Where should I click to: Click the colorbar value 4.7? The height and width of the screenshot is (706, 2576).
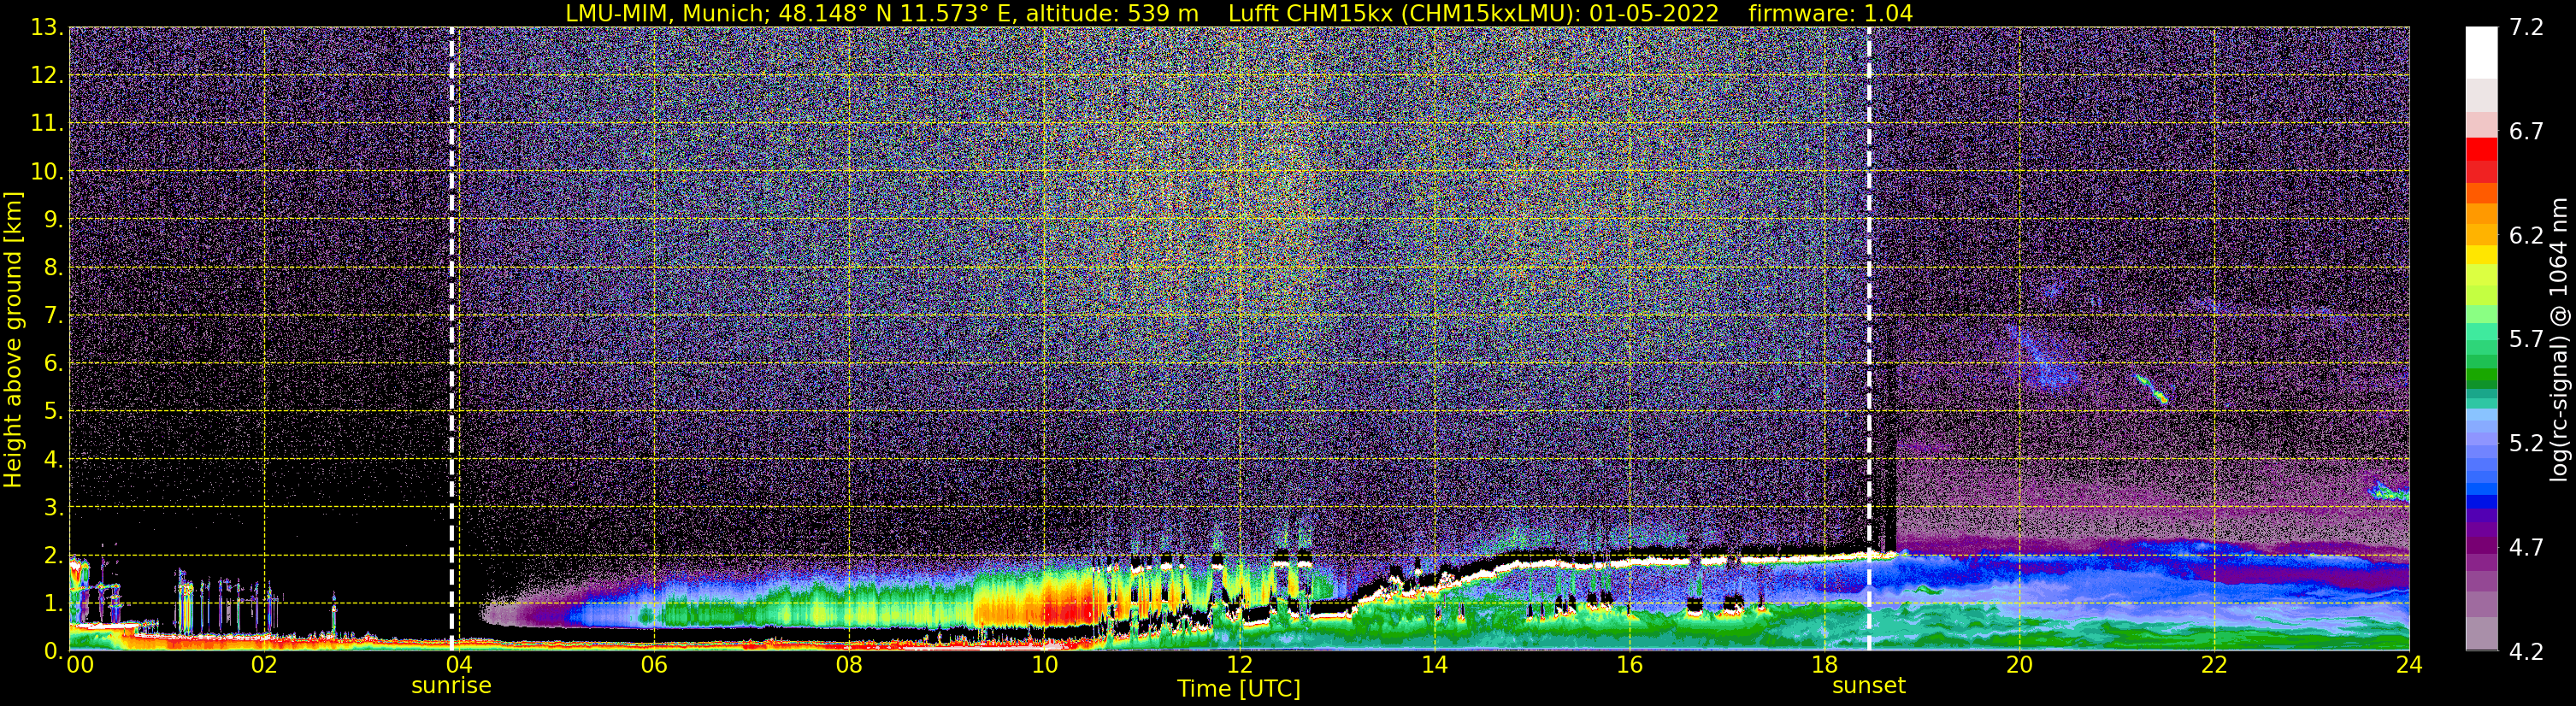(2526, 547)
